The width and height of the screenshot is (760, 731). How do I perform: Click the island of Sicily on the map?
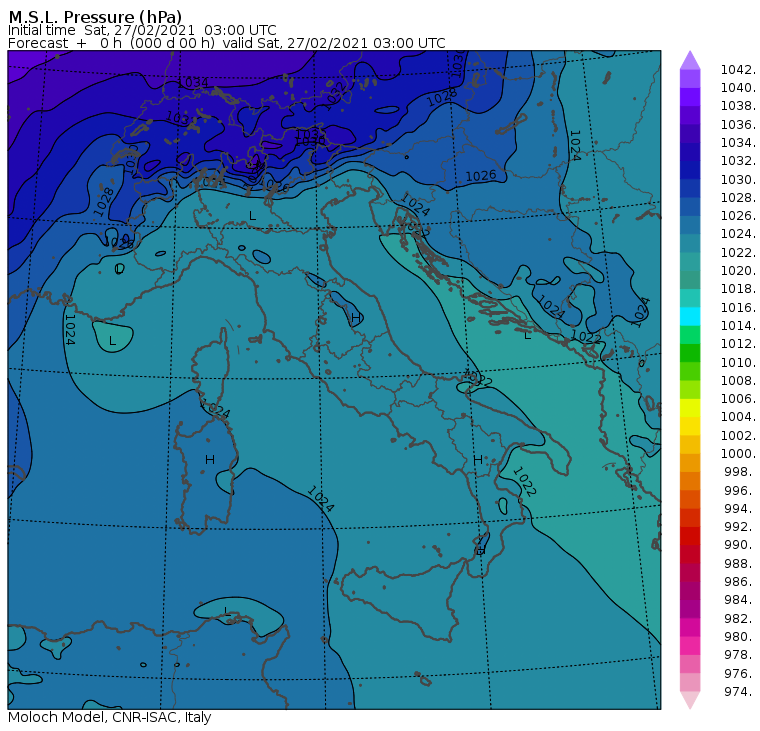402,599
